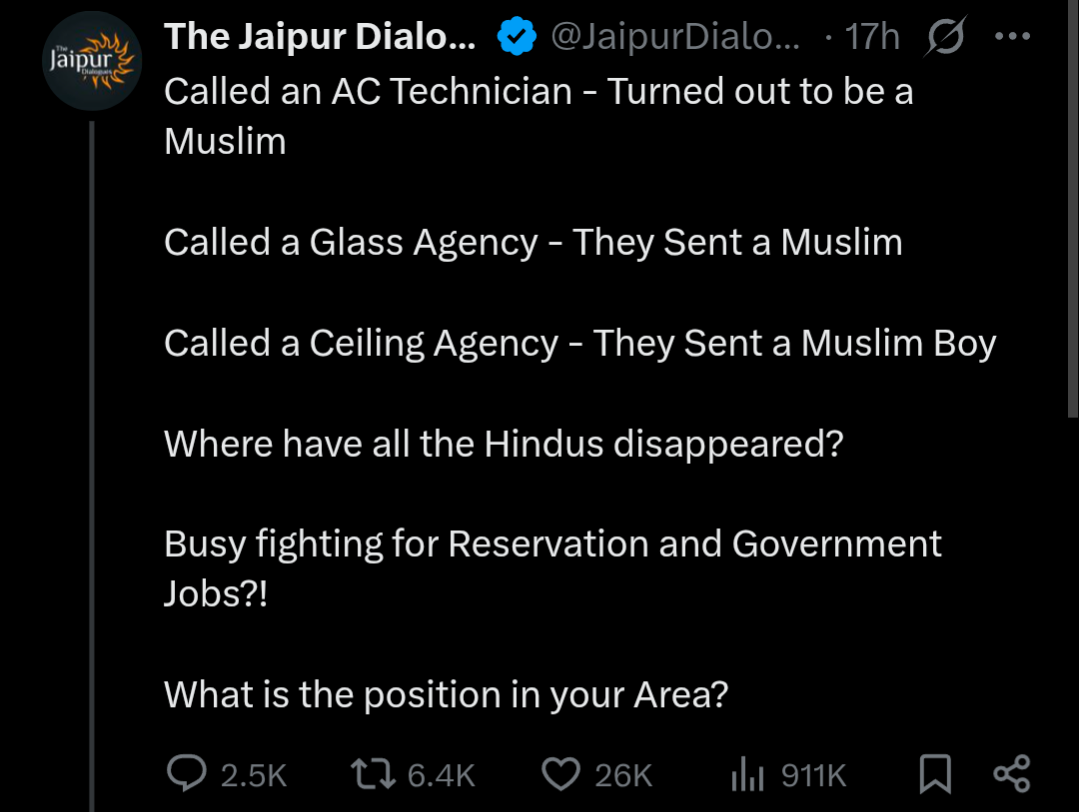Open the post via 17h timestamp
This screenshot has height=812, width=1079.
pyautogui.click(x=871, y=38)
